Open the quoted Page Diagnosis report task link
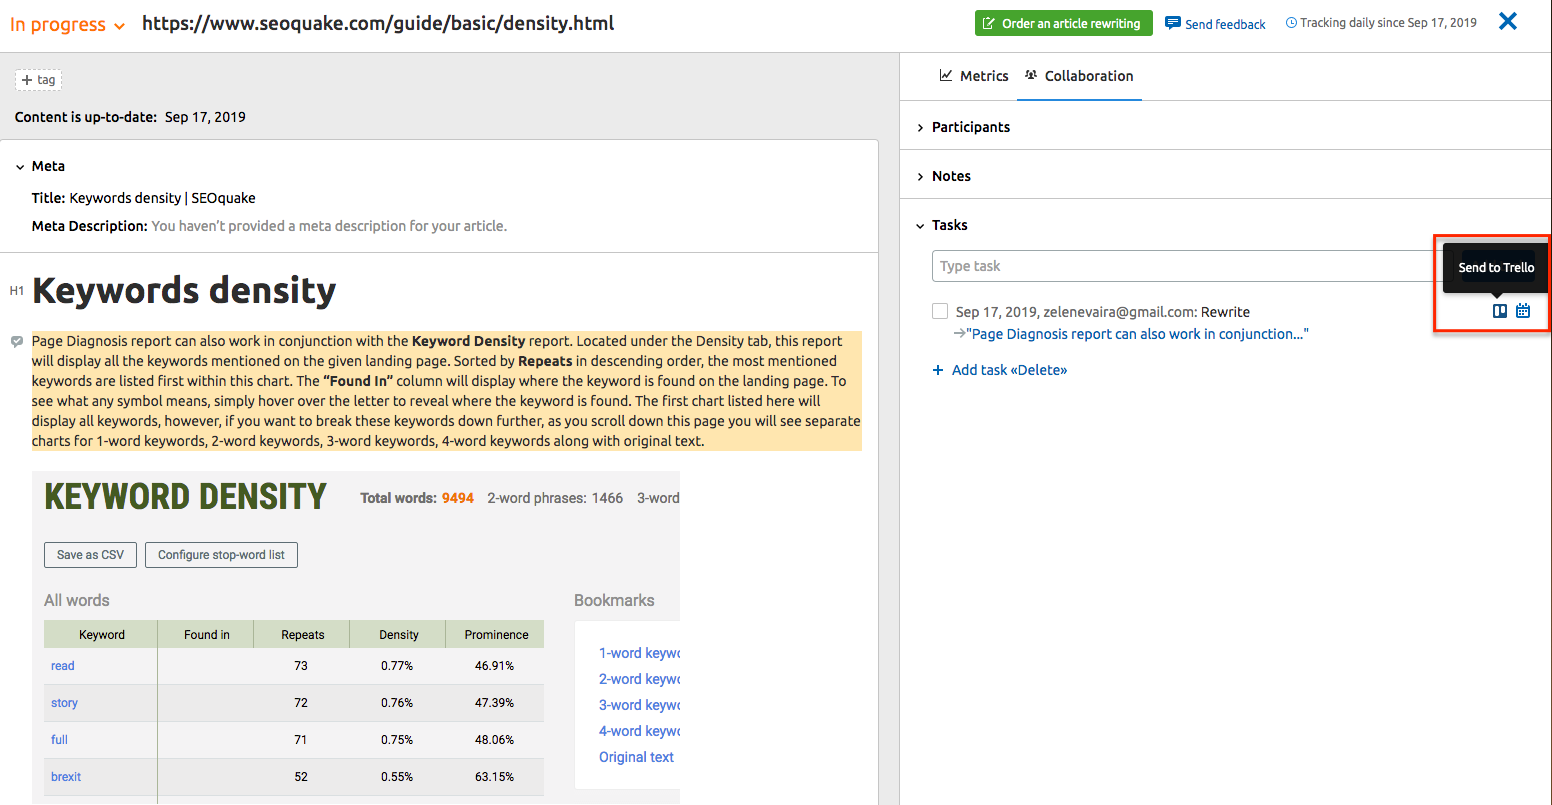The image size is (1552, 805). coord(1137,334)
